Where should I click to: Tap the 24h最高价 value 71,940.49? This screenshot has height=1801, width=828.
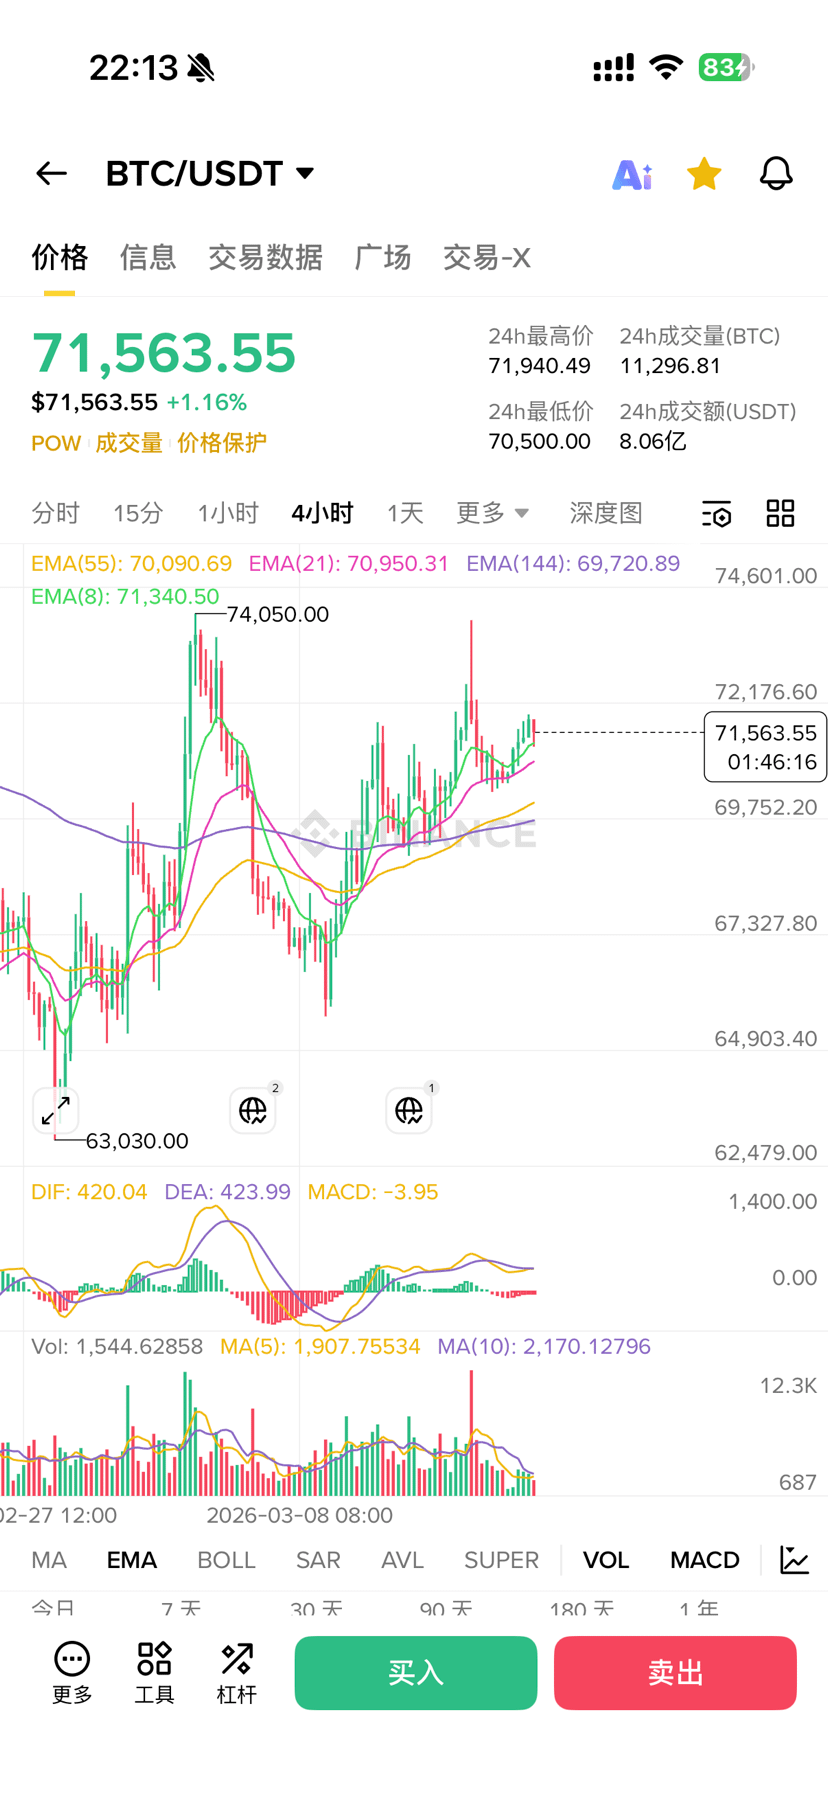click(539, 366)
